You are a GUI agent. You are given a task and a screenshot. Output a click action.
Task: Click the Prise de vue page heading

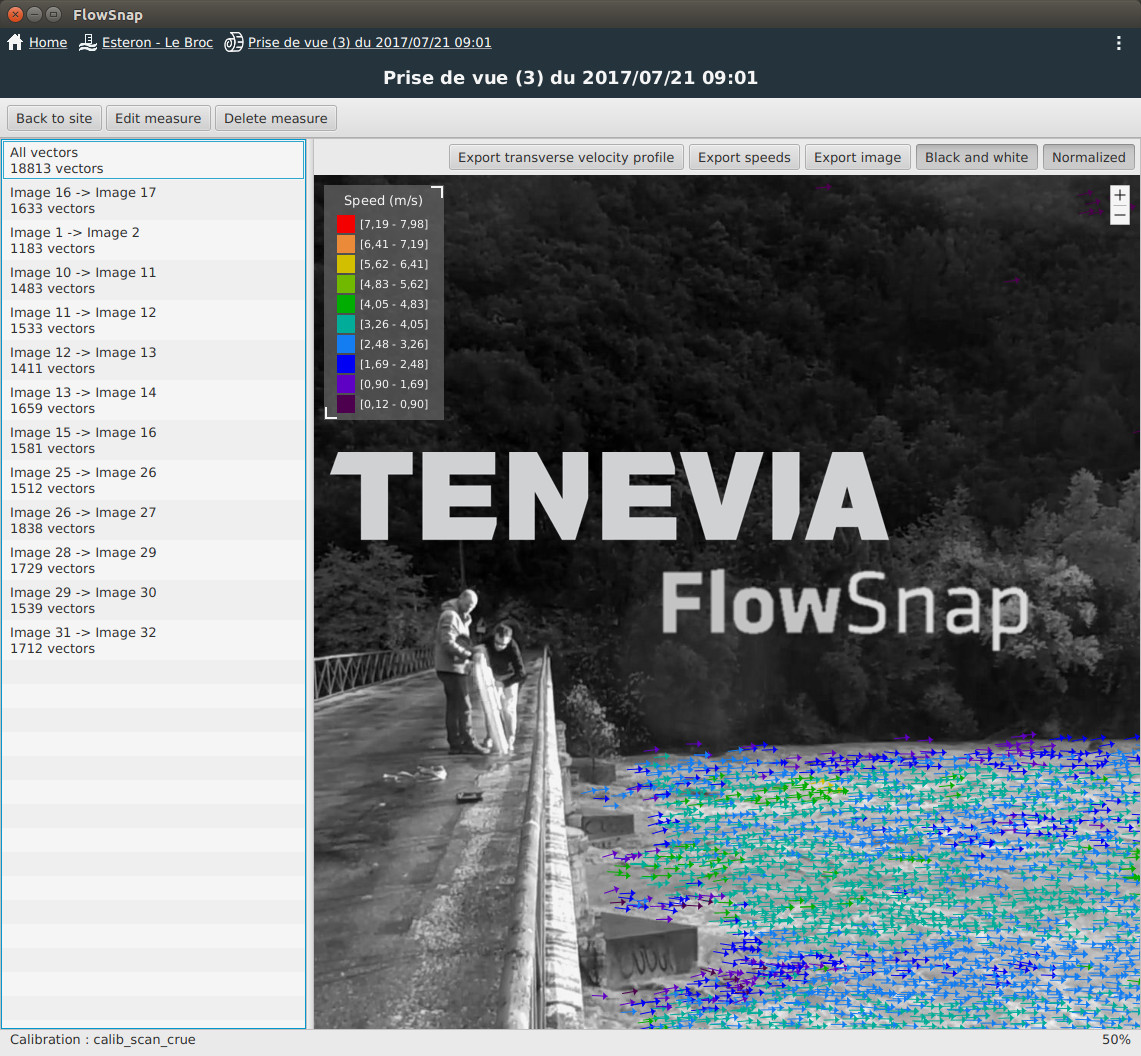pyautogui.click(x=570, y=78)
